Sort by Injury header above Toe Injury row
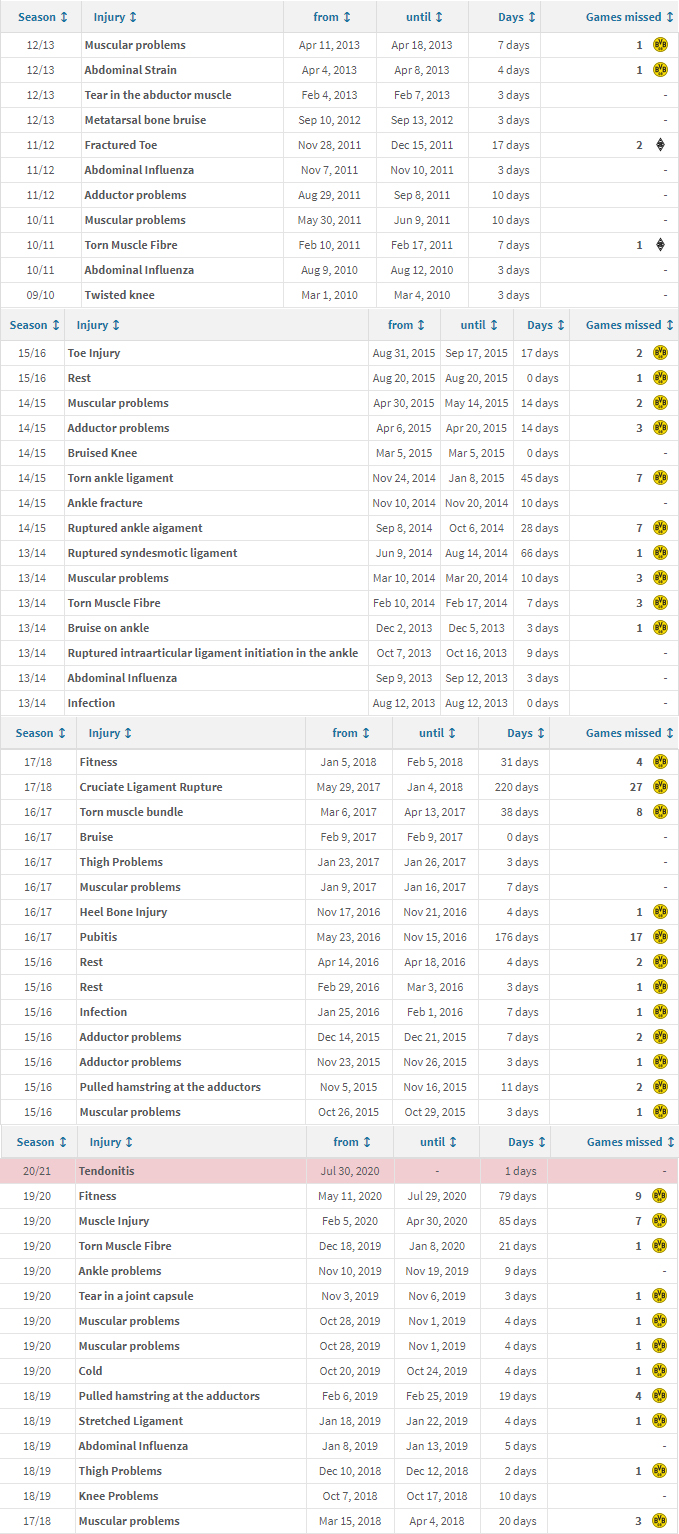This screenshot has width=679, height=1534. 98,325
